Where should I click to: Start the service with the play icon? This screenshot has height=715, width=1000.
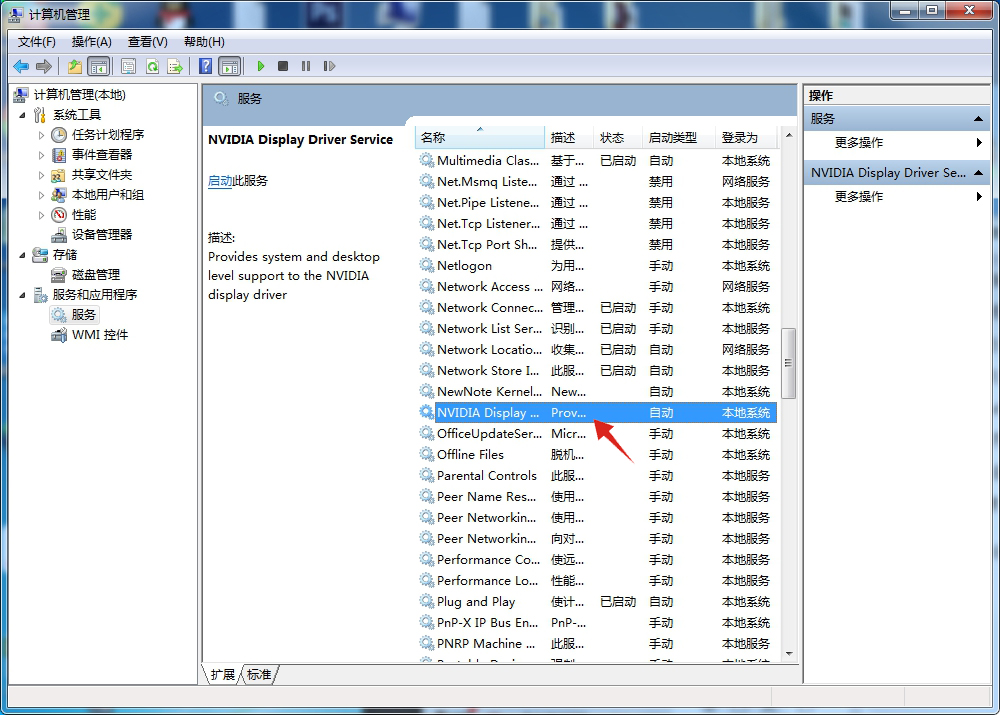click(x=260, y=66)
